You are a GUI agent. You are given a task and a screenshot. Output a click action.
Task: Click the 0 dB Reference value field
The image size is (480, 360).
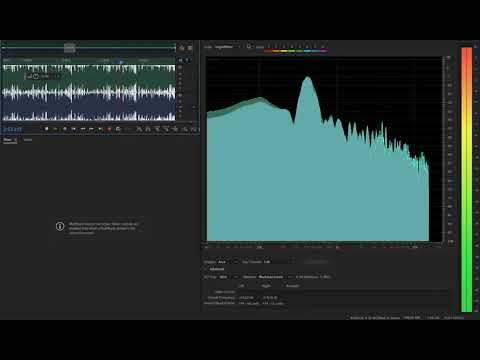tap(325, 277)
